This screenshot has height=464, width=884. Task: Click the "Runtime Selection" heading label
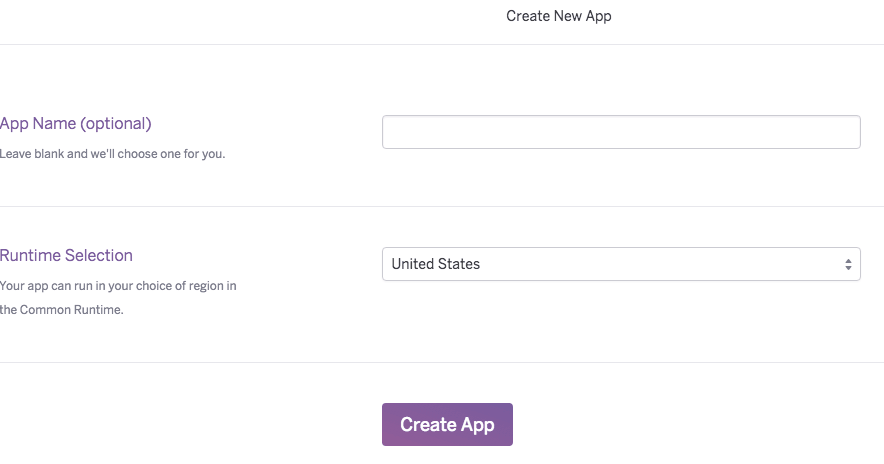tap(66, 256)
